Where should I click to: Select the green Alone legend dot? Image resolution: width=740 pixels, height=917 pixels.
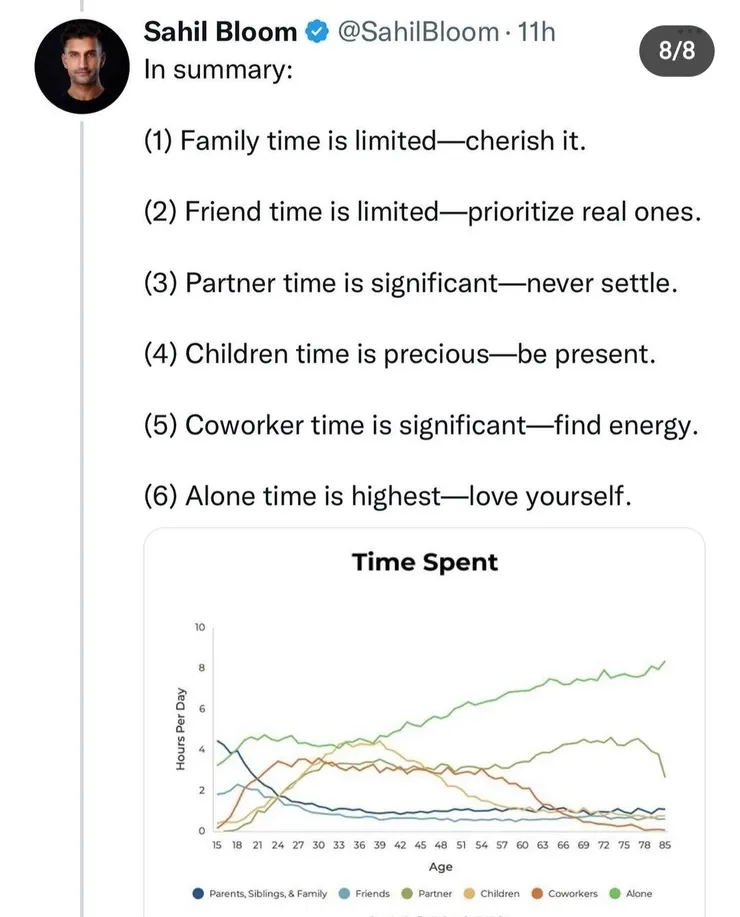(614, 893)
